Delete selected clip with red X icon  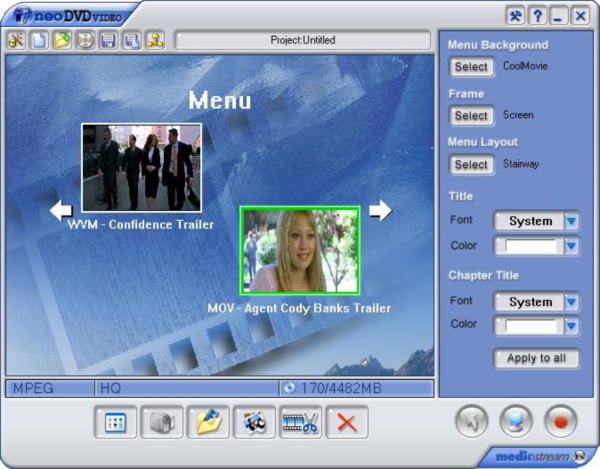[x=347, y=422]
